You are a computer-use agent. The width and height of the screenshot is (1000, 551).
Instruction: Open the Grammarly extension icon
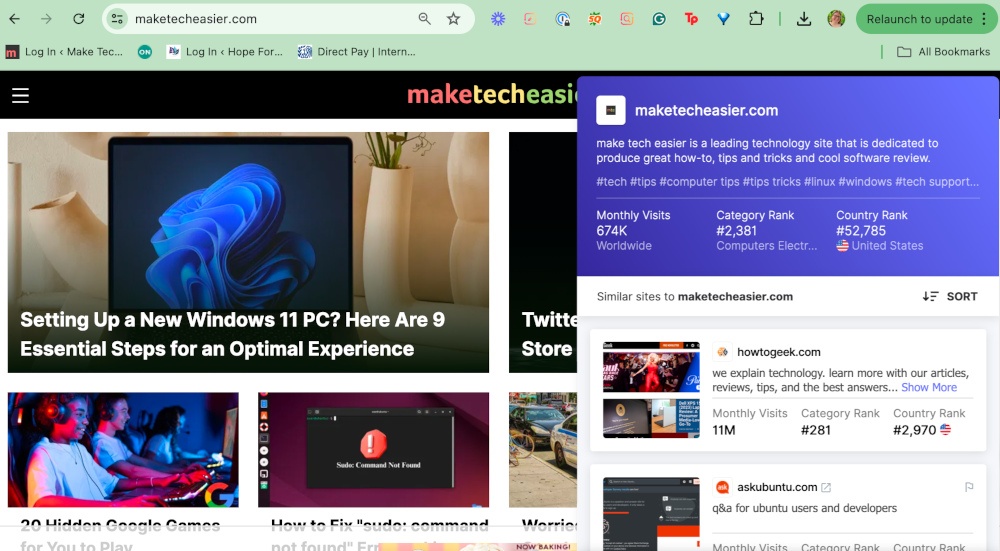(659, 19)
